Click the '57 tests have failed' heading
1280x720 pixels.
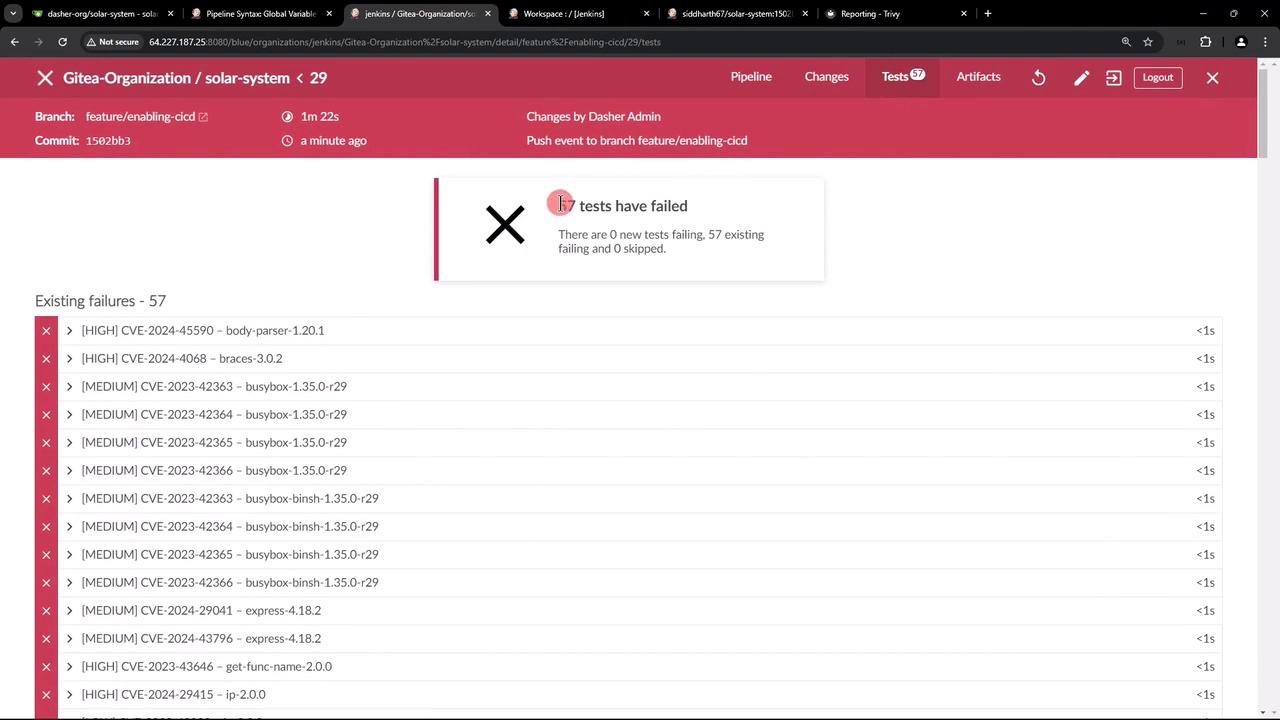(623, 206)
